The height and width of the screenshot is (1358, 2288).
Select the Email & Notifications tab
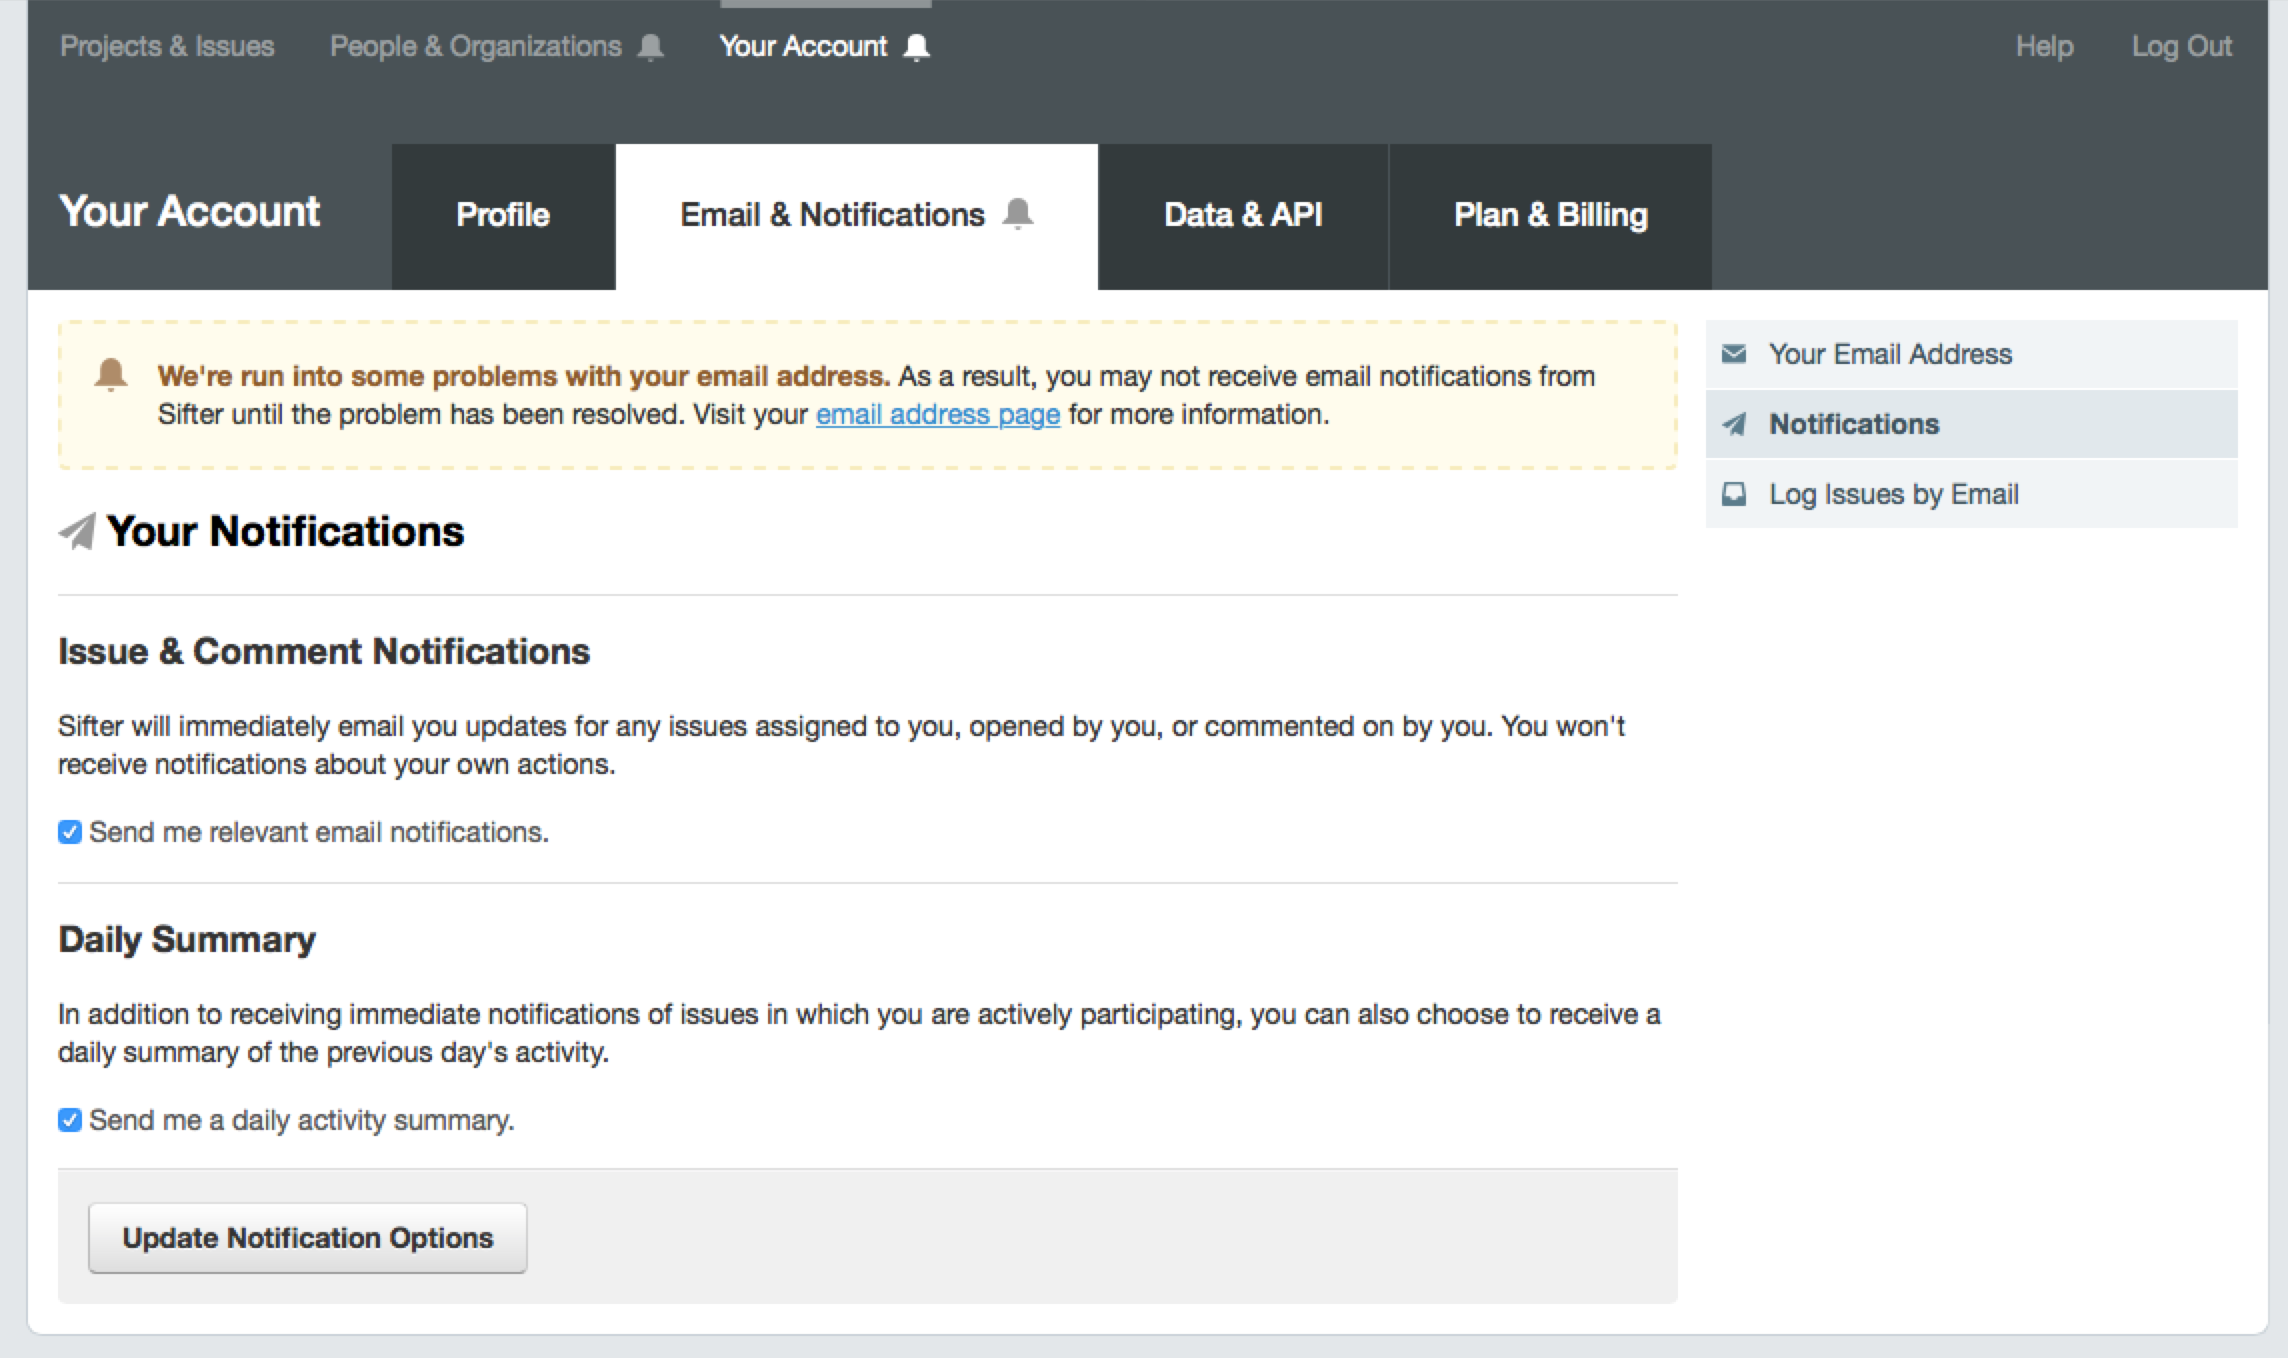tap(857, 216)
